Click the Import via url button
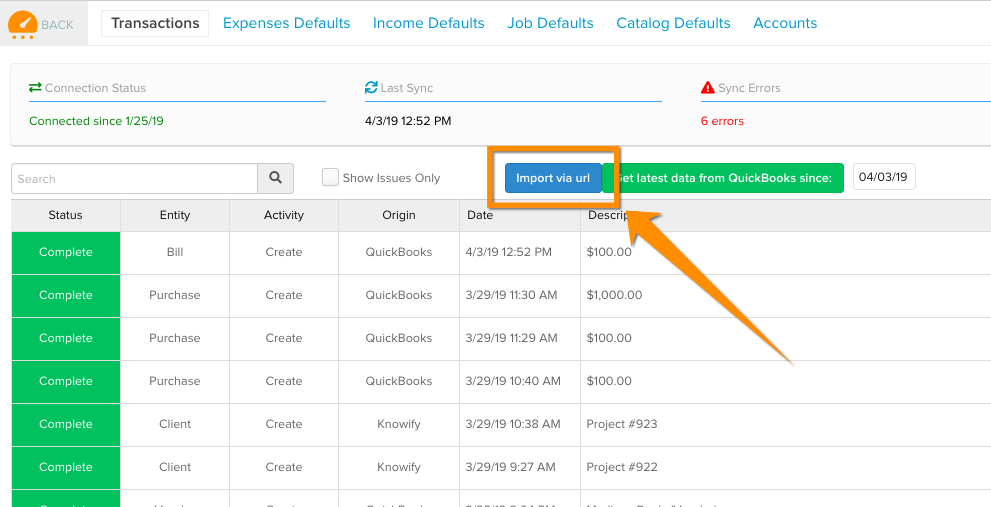The height and width of the screenshot is (507, 991). click(553, 178)
